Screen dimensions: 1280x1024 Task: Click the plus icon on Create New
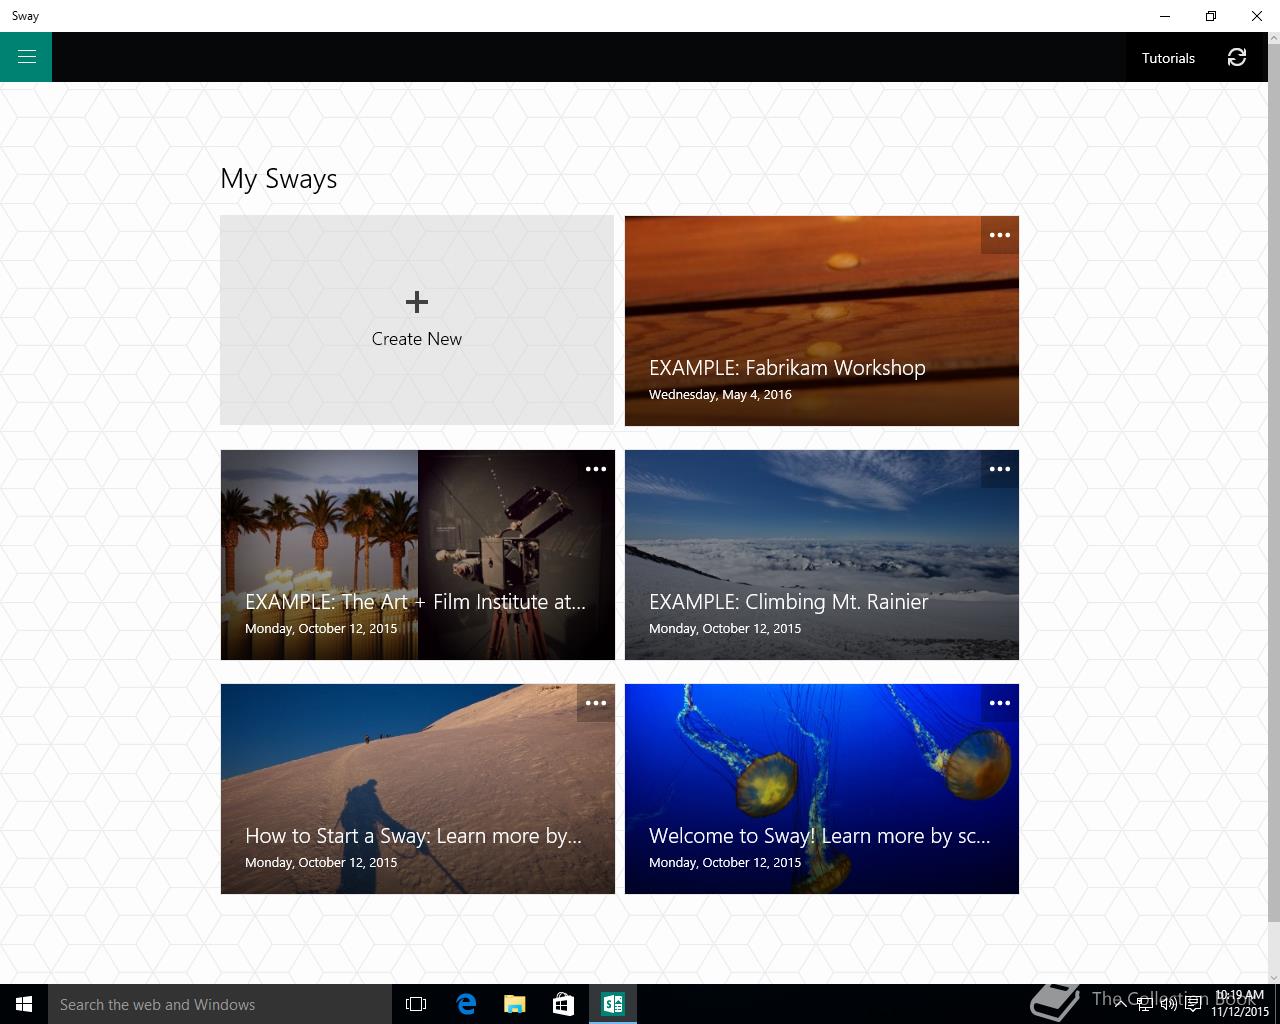coord(417,301)
